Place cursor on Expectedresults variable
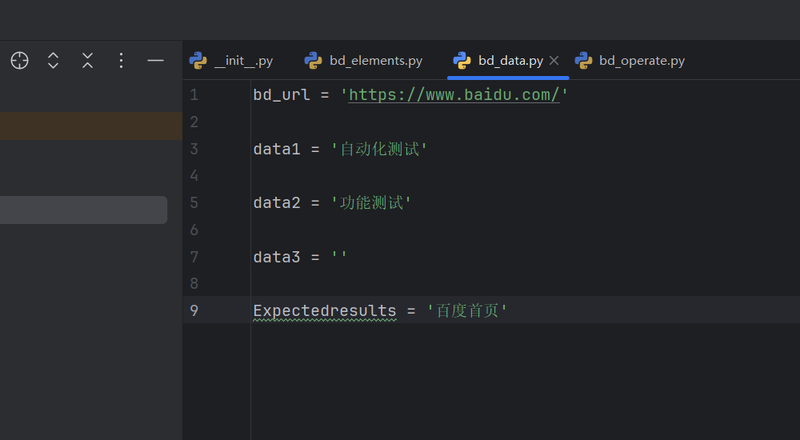 pos(324,311)
